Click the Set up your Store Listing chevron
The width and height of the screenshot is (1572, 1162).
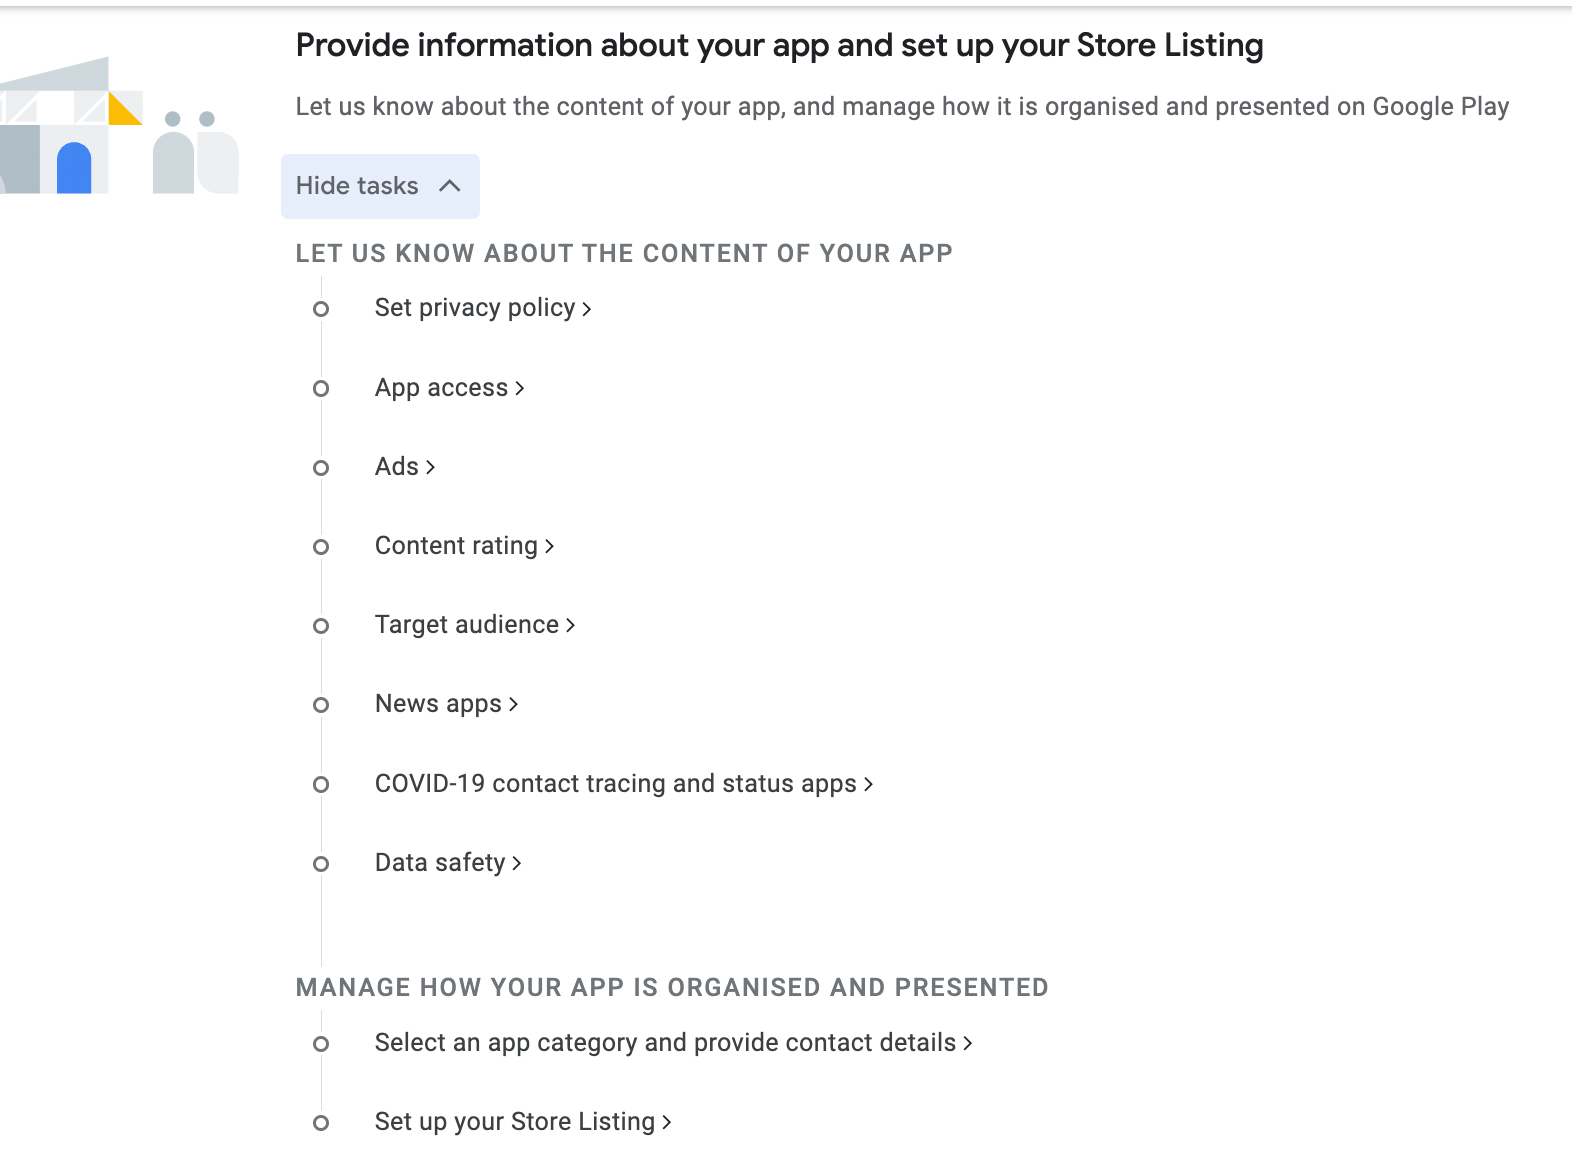[x=665, y=1122]
